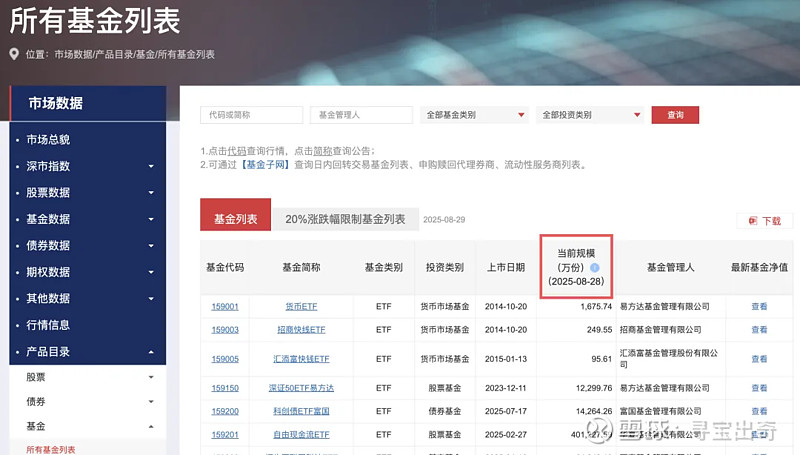Click the 市场数据 sidebar header
This screenshot has height=455, width=800.
click(88, 104)
